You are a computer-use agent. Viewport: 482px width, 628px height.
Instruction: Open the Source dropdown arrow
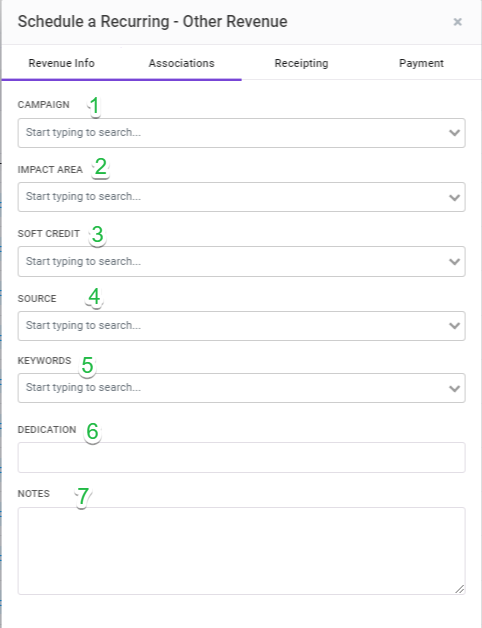[454, 326]
